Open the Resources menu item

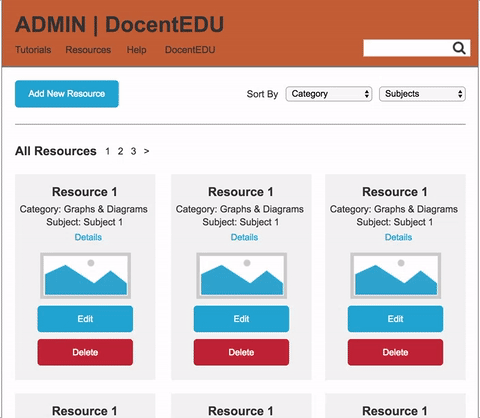point(88,50)
